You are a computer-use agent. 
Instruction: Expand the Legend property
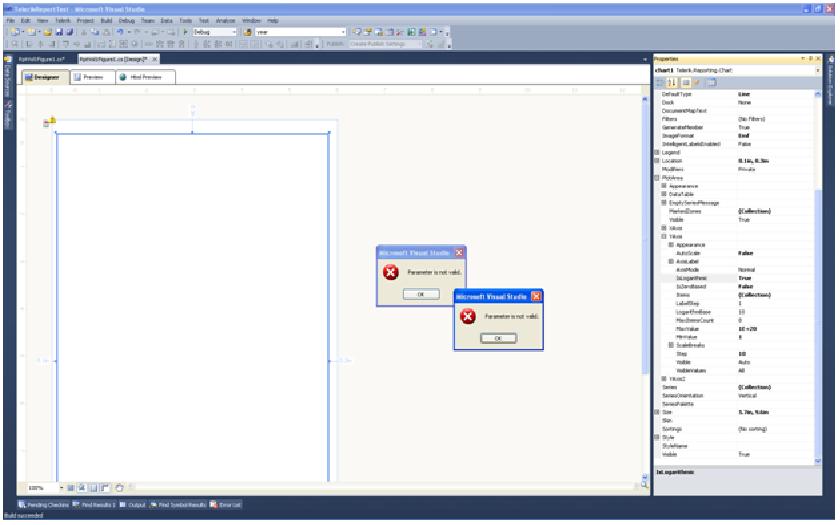(657, 153)
